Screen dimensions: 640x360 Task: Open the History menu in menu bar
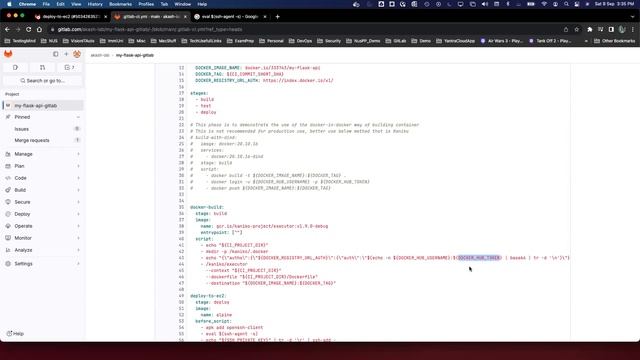pyautogui.click(x=95, y=4)
